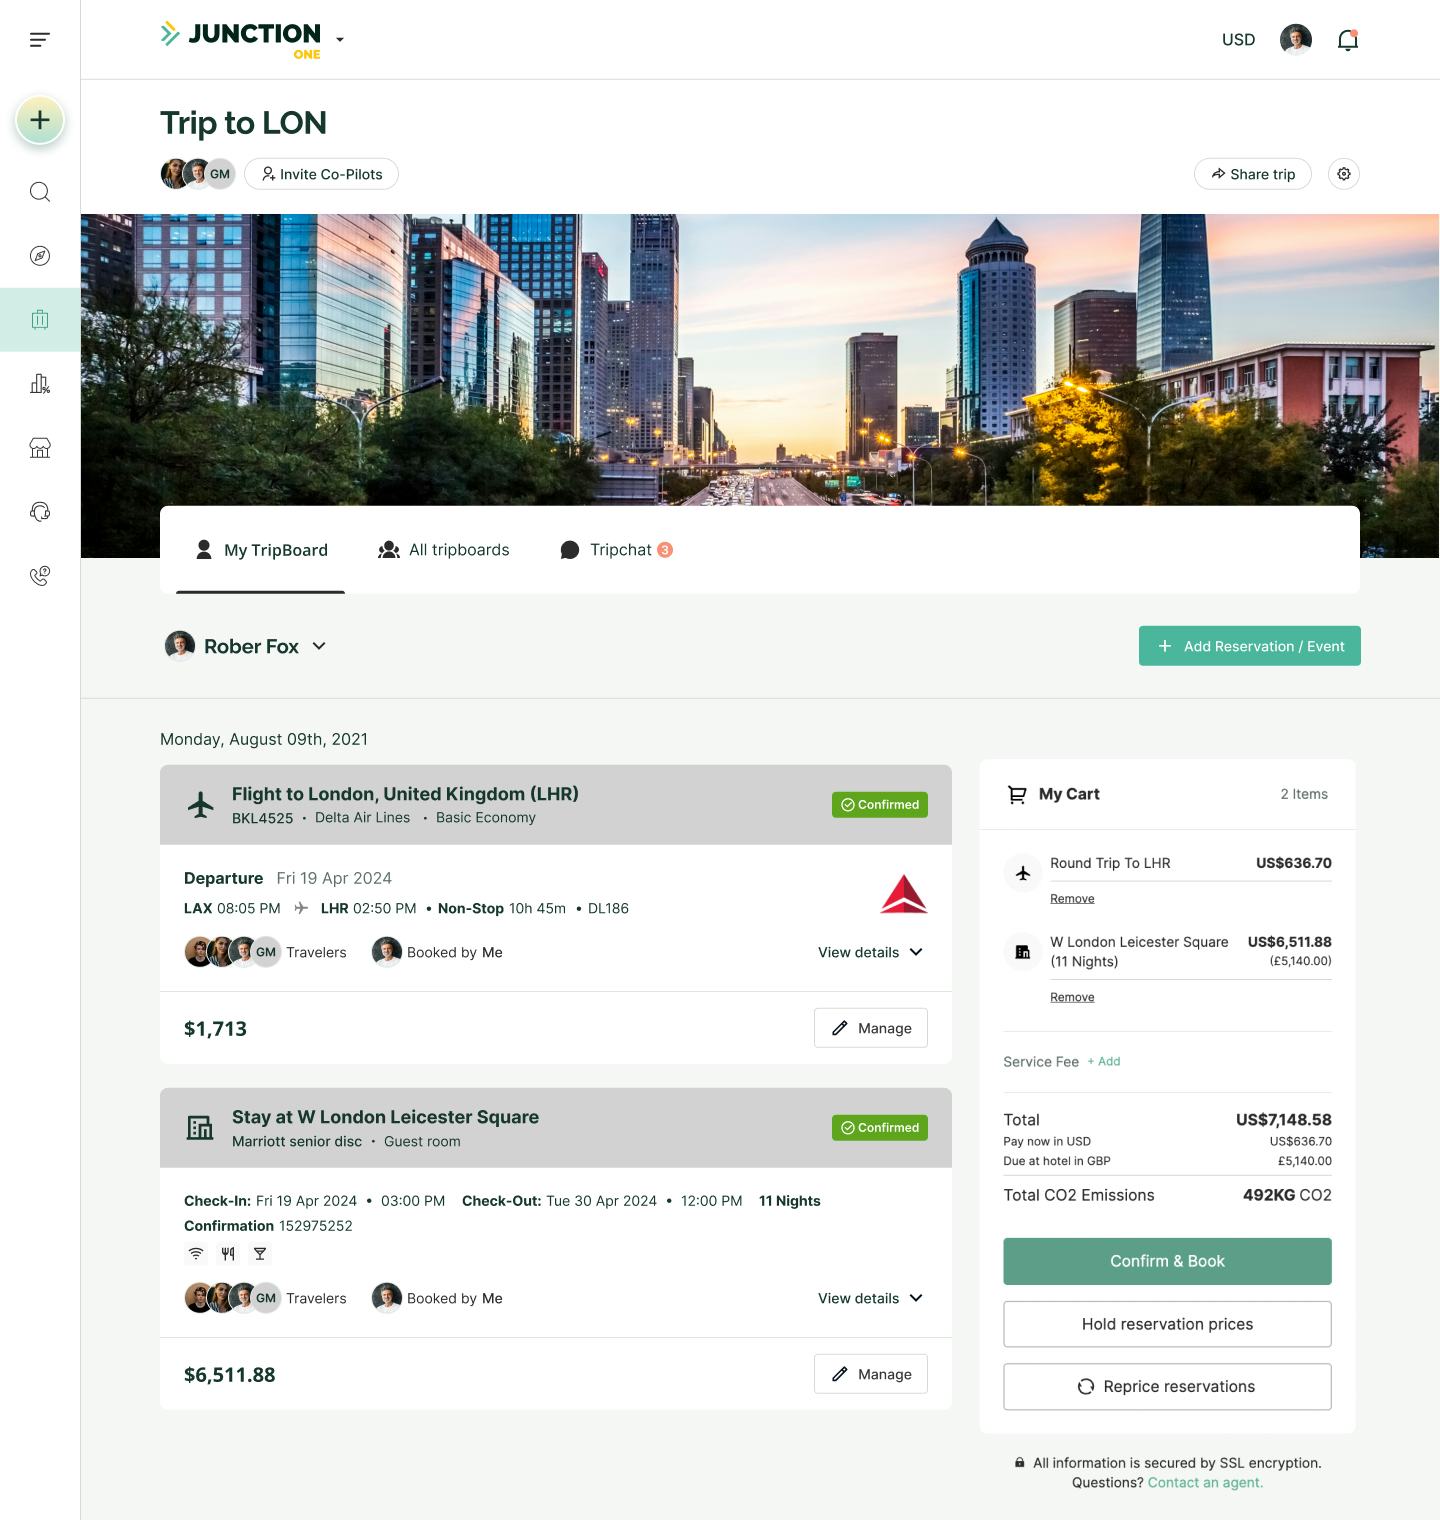Viewport: 1440px width, 1520px height.
Task: Open the Junction One workspace dropdown arrow
Action: click(339, 39)
